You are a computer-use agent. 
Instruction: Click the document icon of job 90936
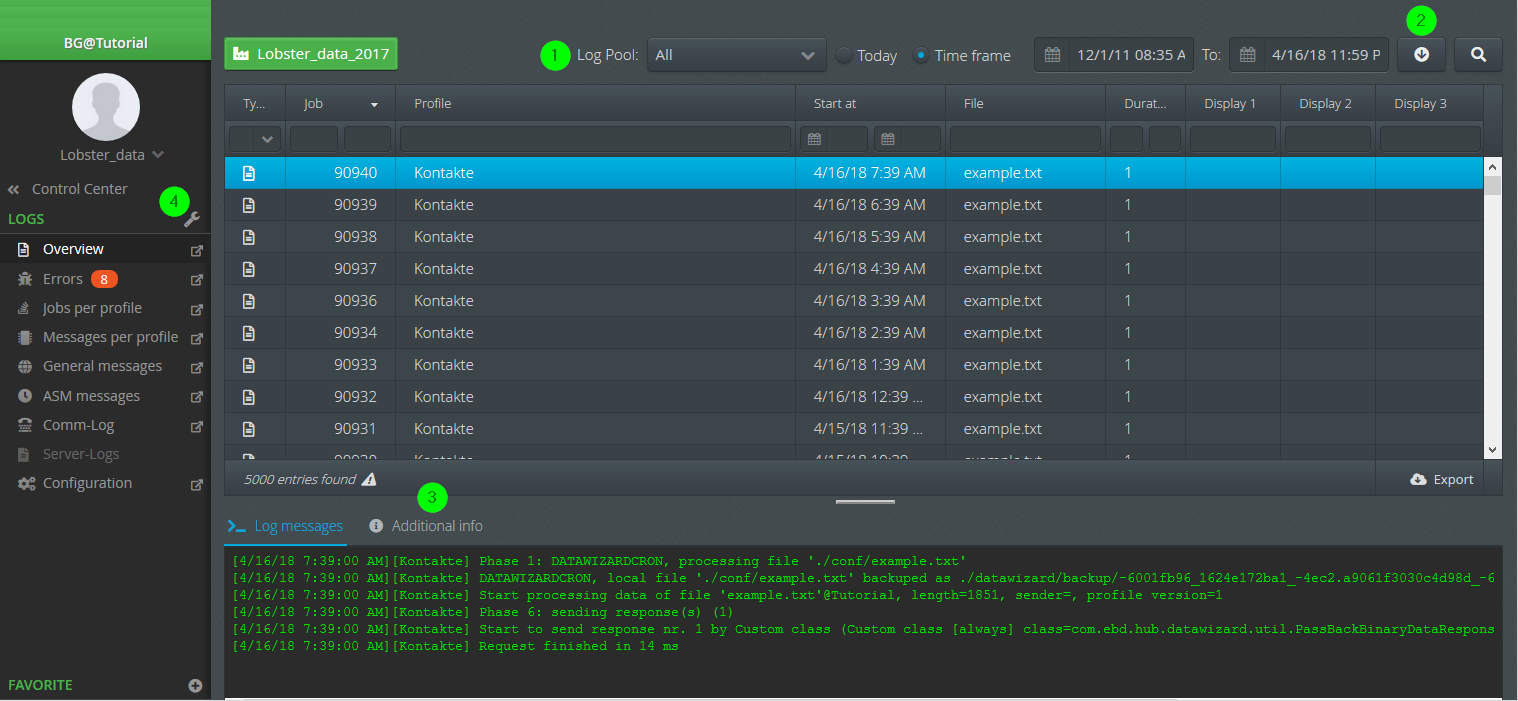(x=249, y=301)
